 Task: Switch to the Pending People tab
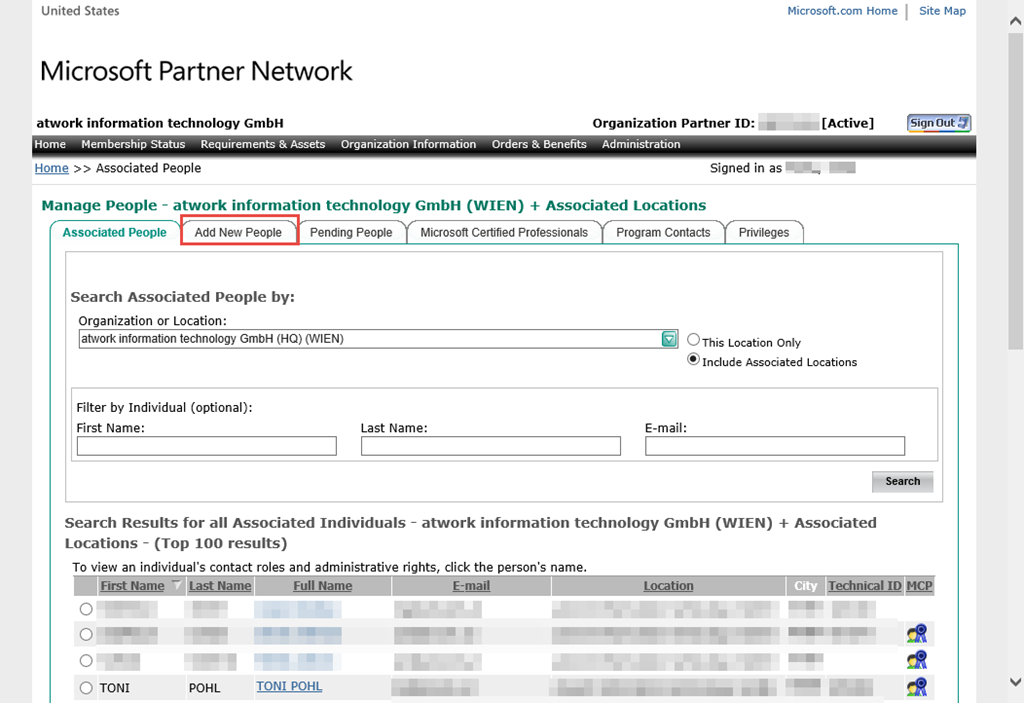pos(351,232)
